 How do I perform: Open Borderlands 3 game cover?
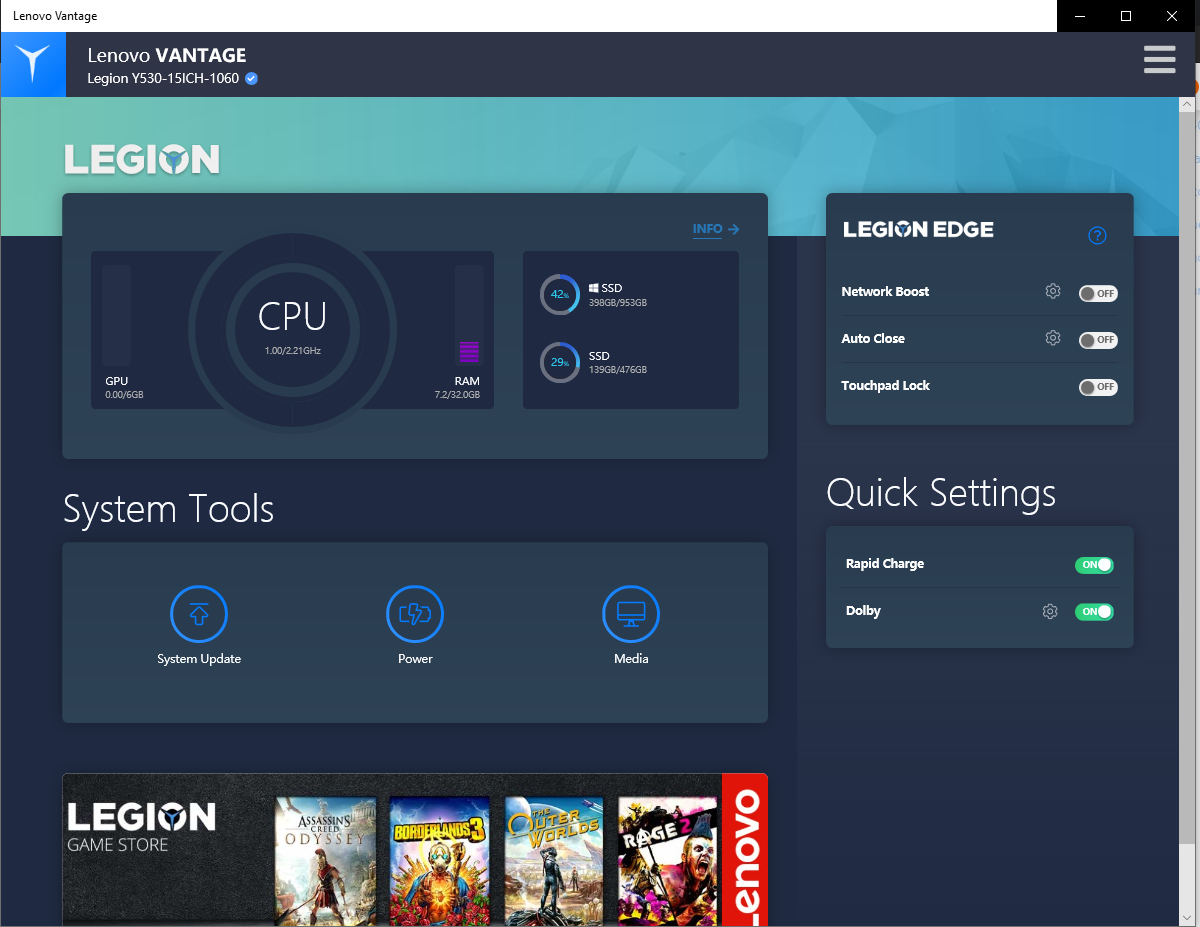pyautogui.click(x=440, y=861)
